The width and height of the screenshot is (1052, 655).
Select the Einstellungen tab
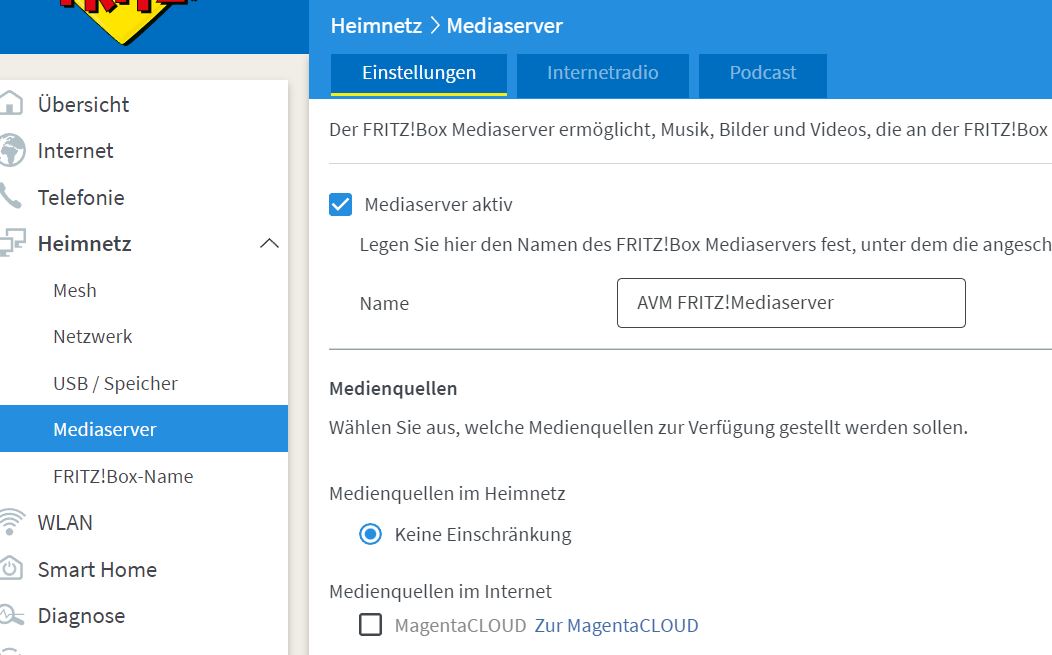418,72
